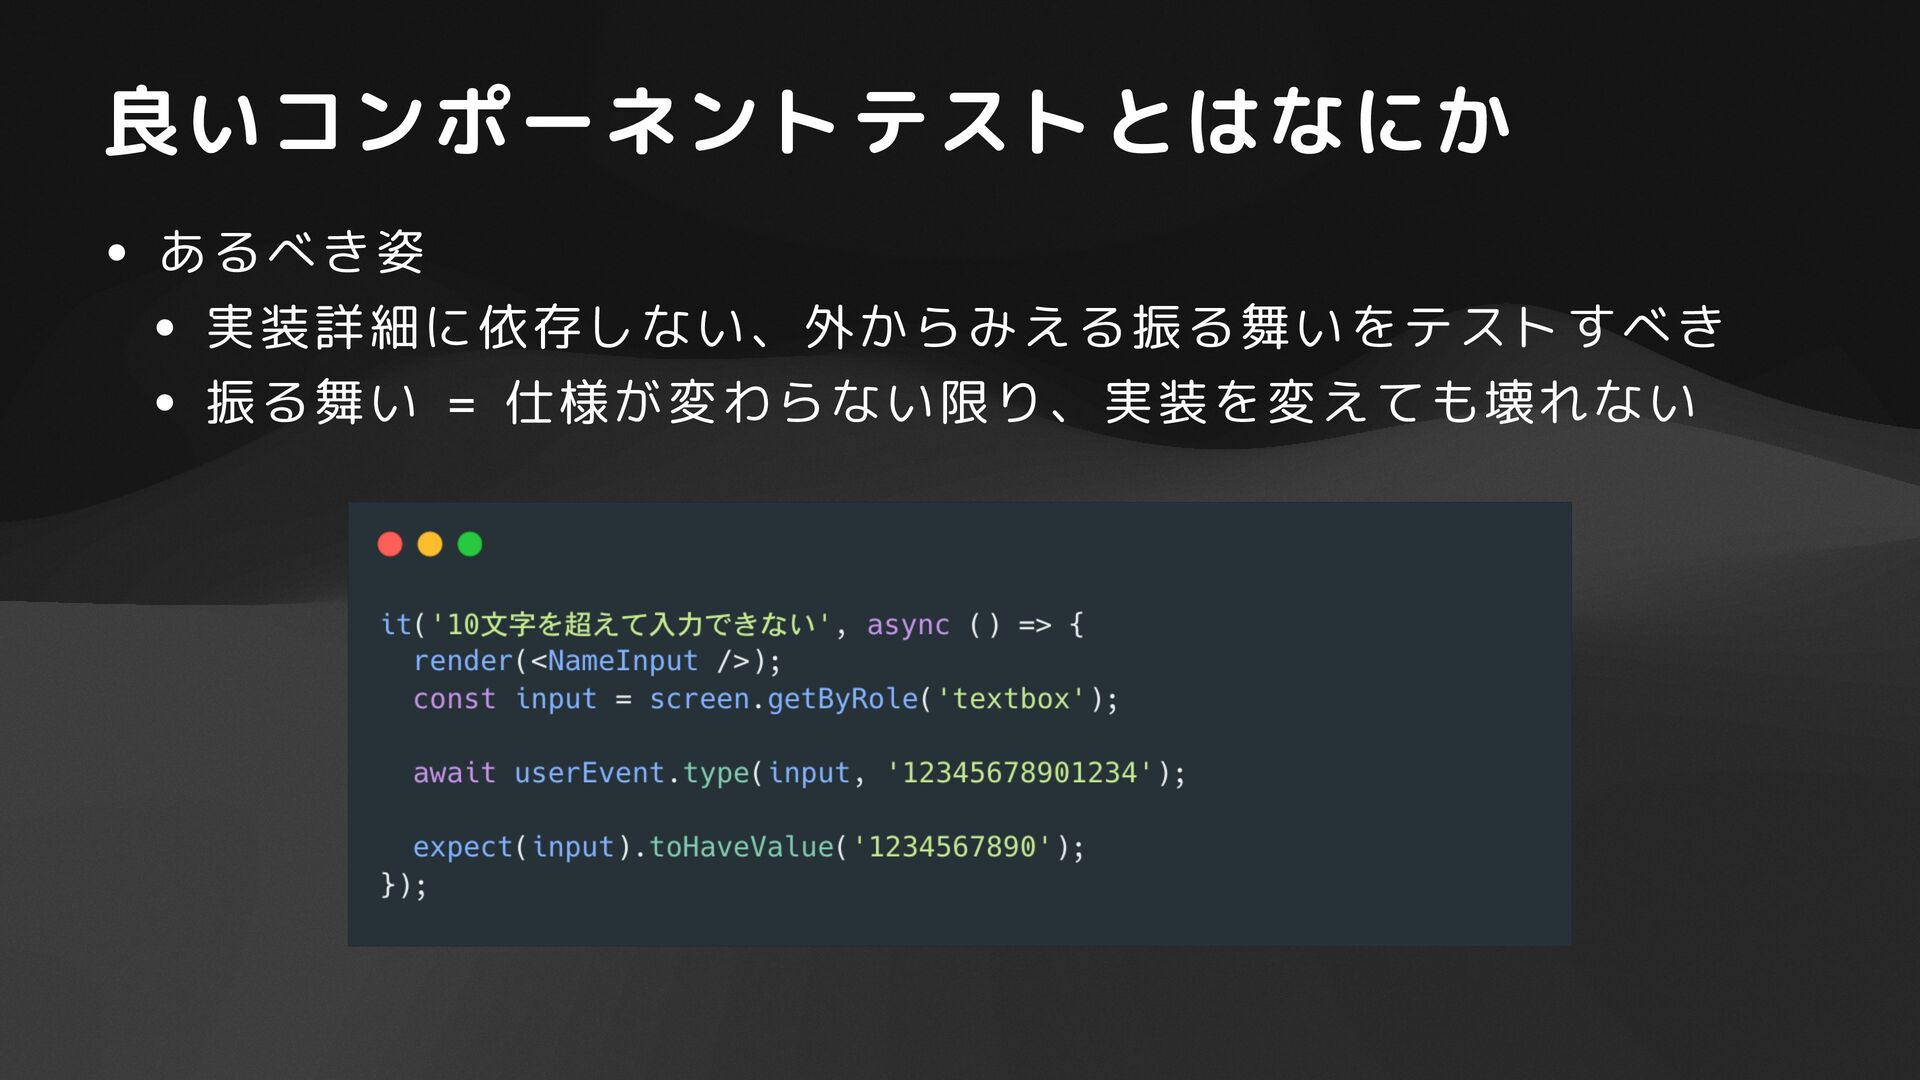
Task: Click the 'await' keyword in code
Action: (x=454, y=773)
